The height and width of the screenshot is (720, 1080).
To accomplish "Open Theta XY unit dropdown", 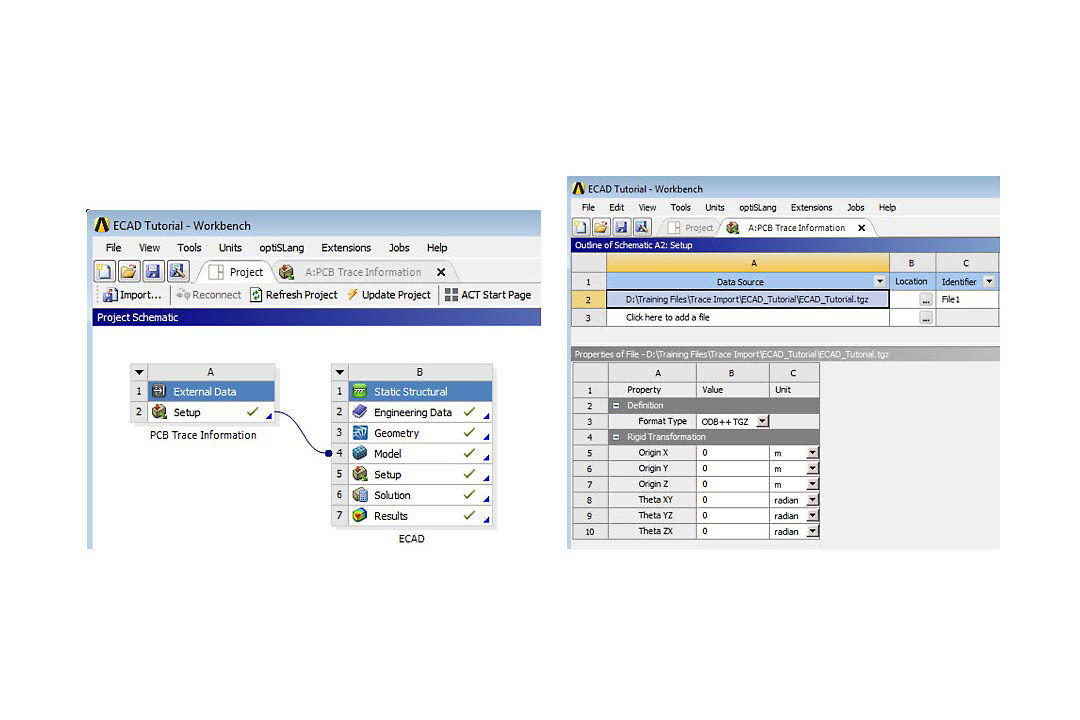I will tap(813, 500).
